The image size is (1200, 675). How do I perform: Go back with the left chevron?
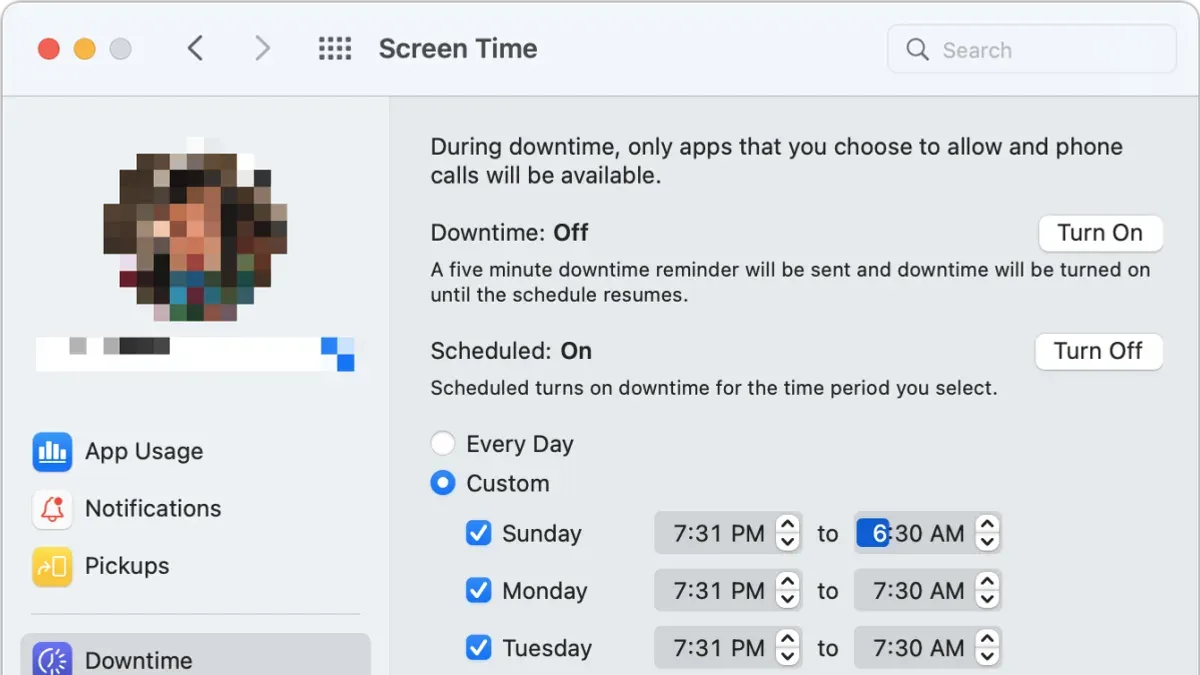[196, 48]
